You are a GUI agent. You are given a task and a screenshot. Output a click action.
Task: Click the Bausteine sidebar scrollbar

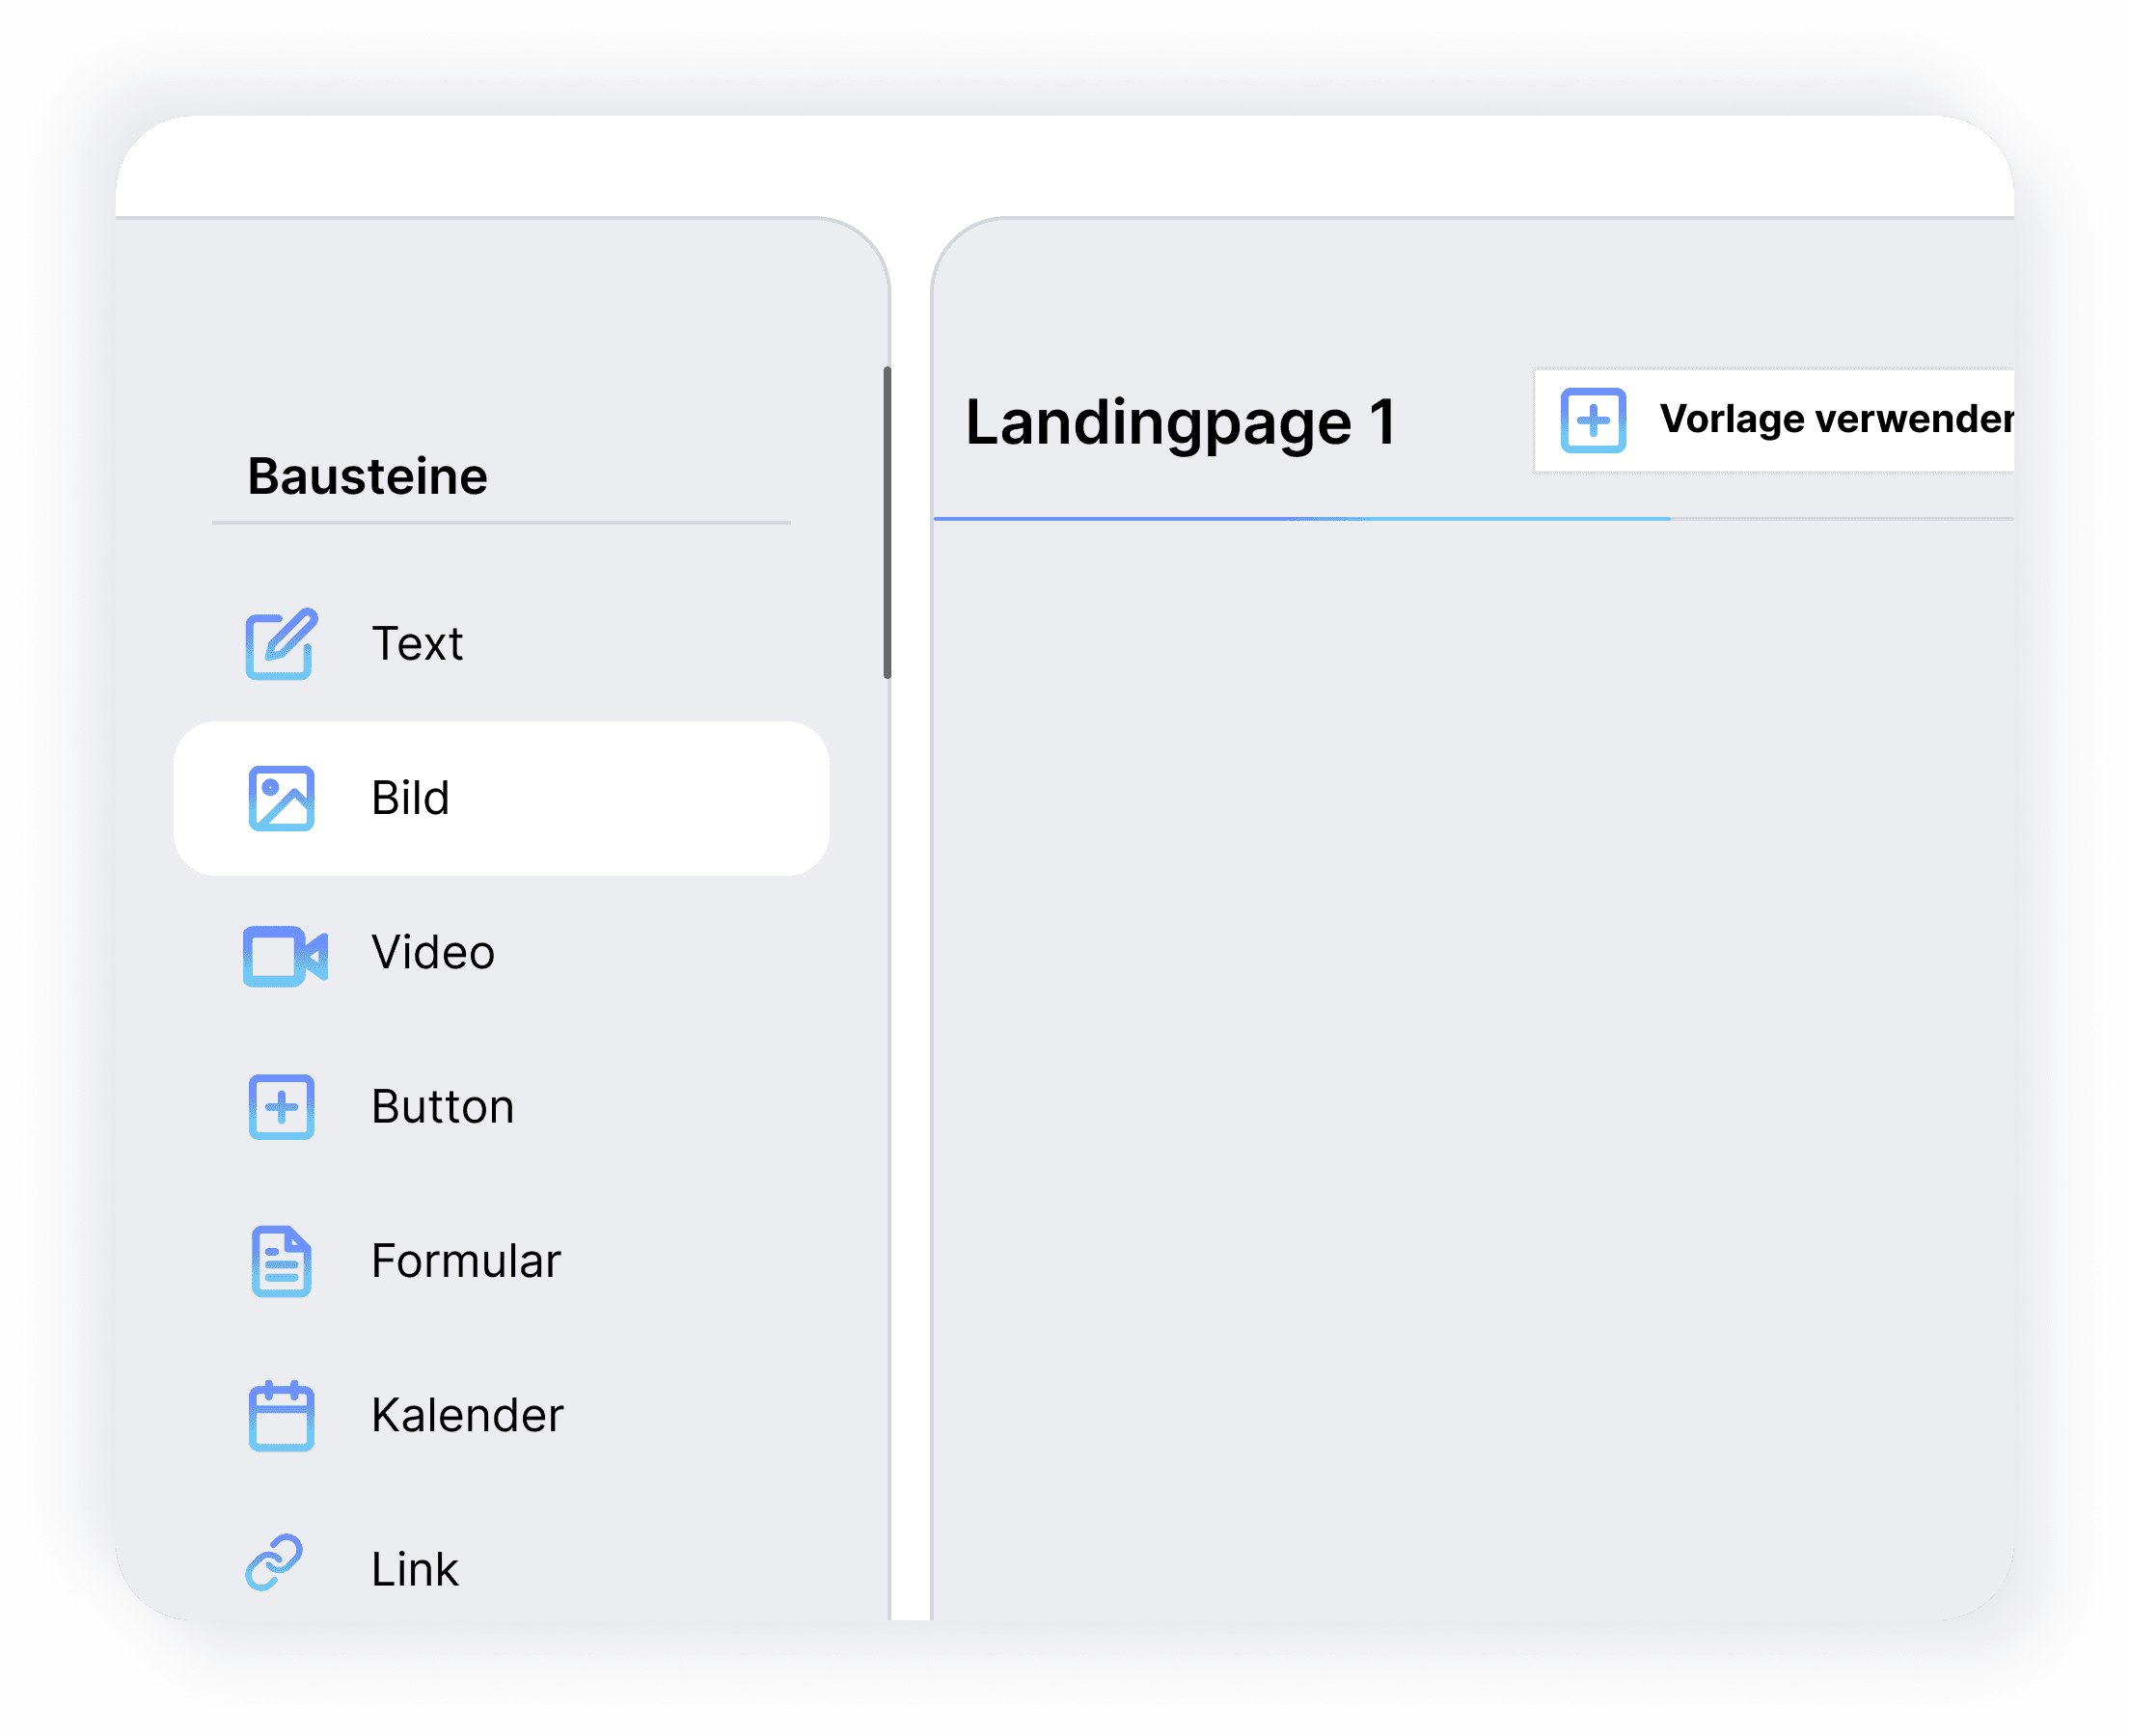[x=886, y=522]
